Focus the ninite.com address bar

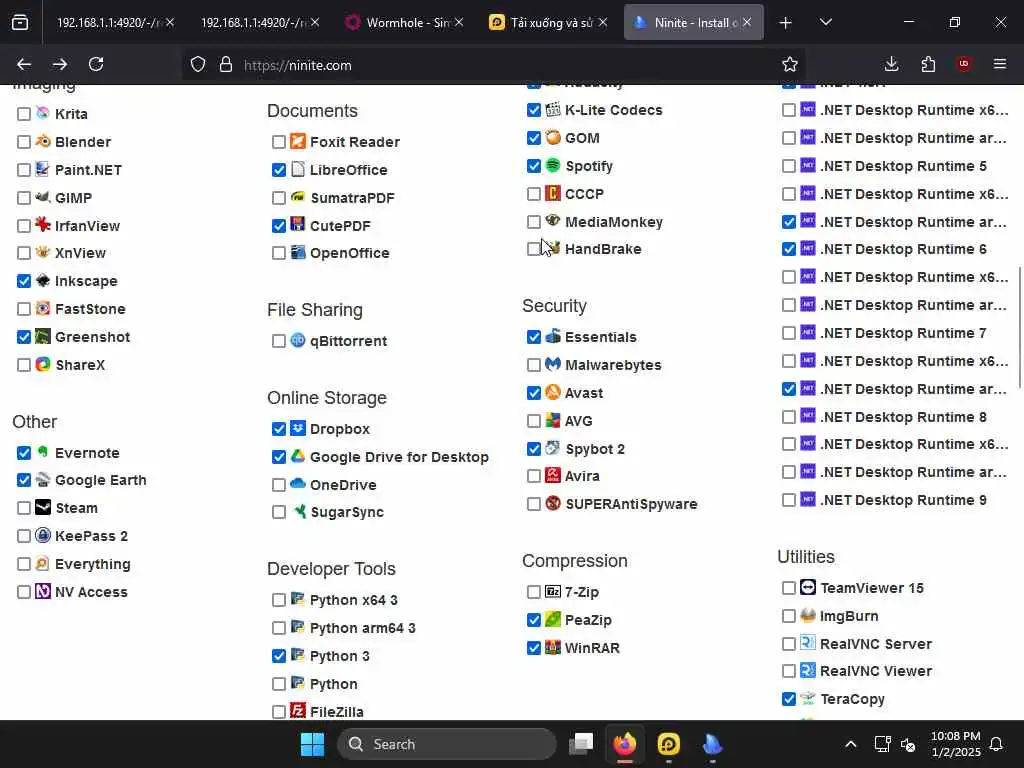pyautogui.click(x=496, y=65)
